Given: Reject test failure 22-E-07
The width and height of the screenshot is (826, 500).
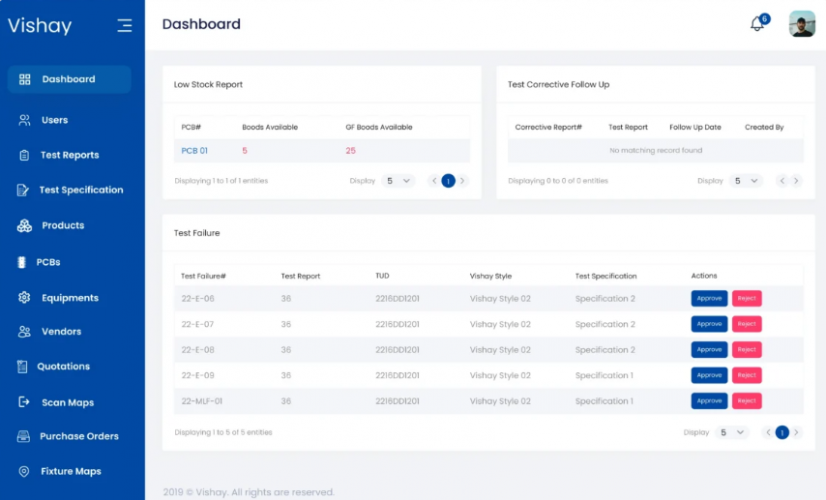Looking at the screenshot, I should tap(746, 324).
